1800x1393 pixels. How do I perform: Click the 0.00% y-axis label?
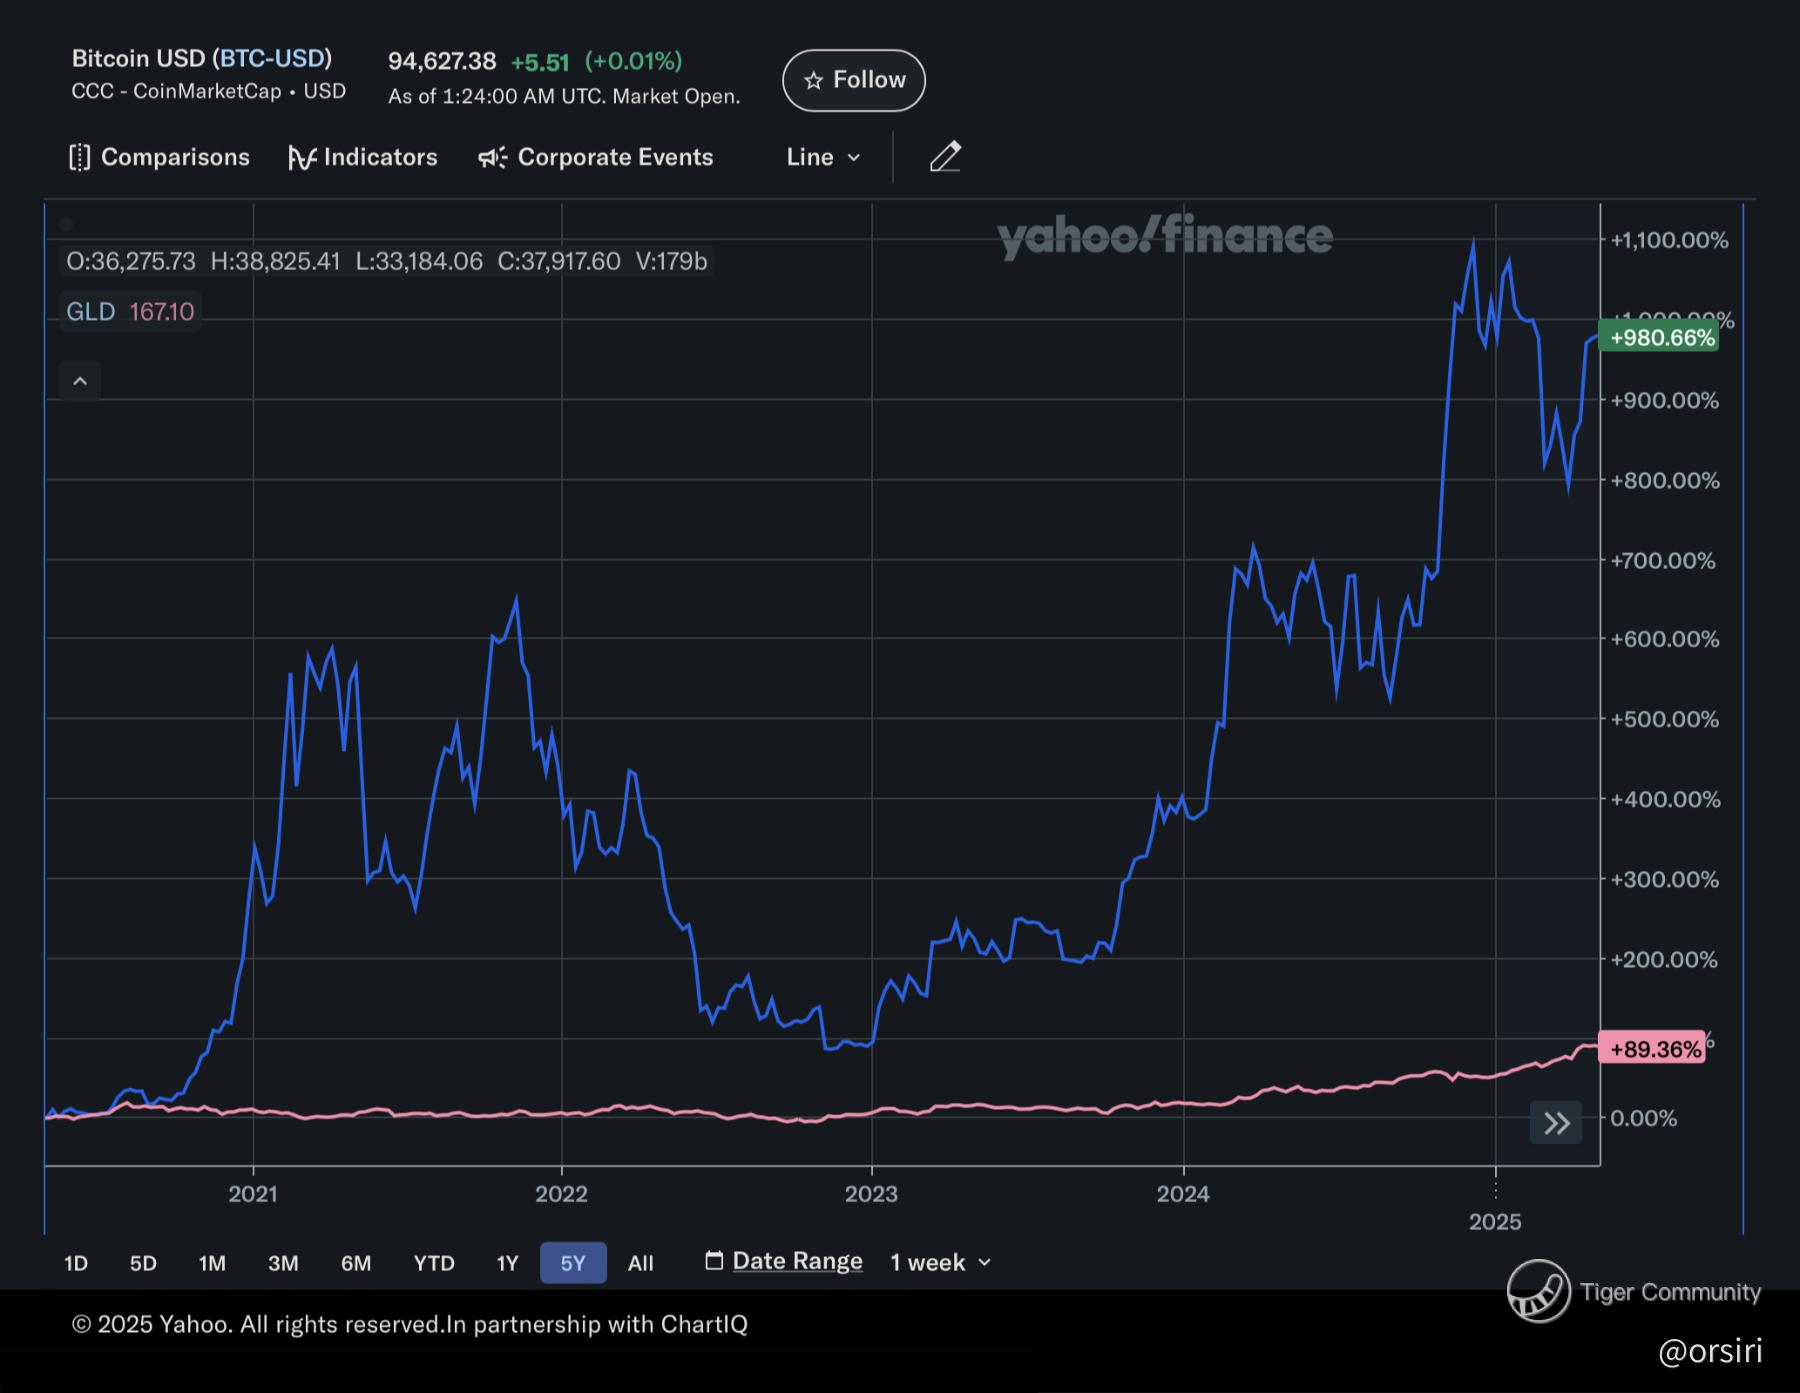pos(1644,1118)
